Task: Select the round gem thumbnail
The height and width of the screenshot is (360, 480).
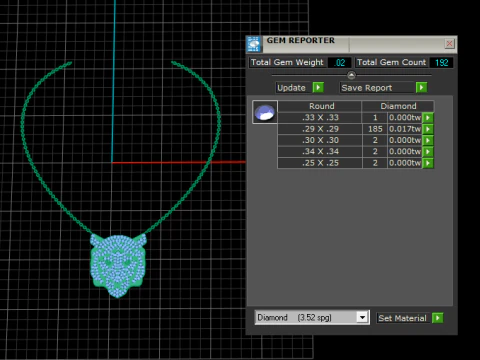Action: pos(265,112)
